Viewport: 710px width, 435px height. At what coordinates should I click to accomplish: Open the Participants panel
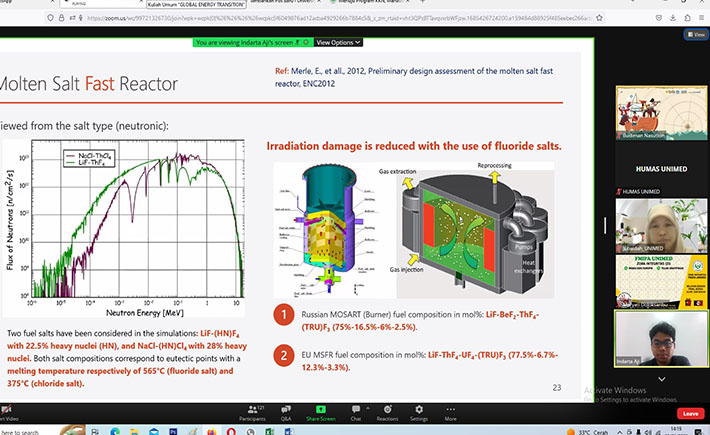point(253,413)
